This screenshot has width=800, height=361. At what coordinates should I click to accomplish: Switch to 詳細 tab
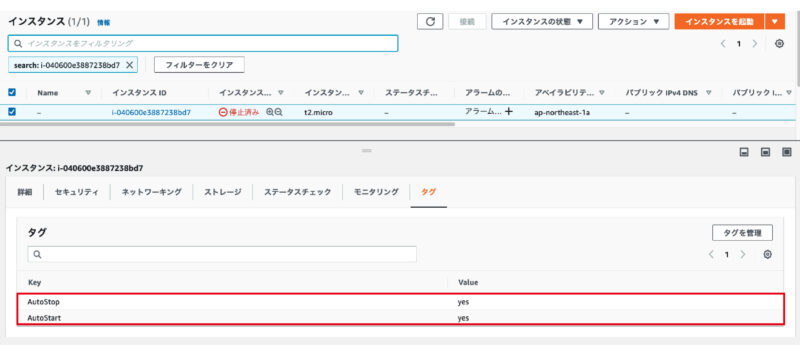tap(24, 192)
